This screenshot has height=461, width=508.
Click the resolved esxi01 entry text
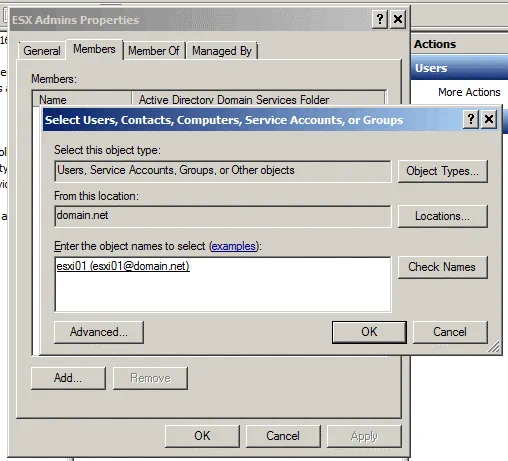[x=123, y=266]
